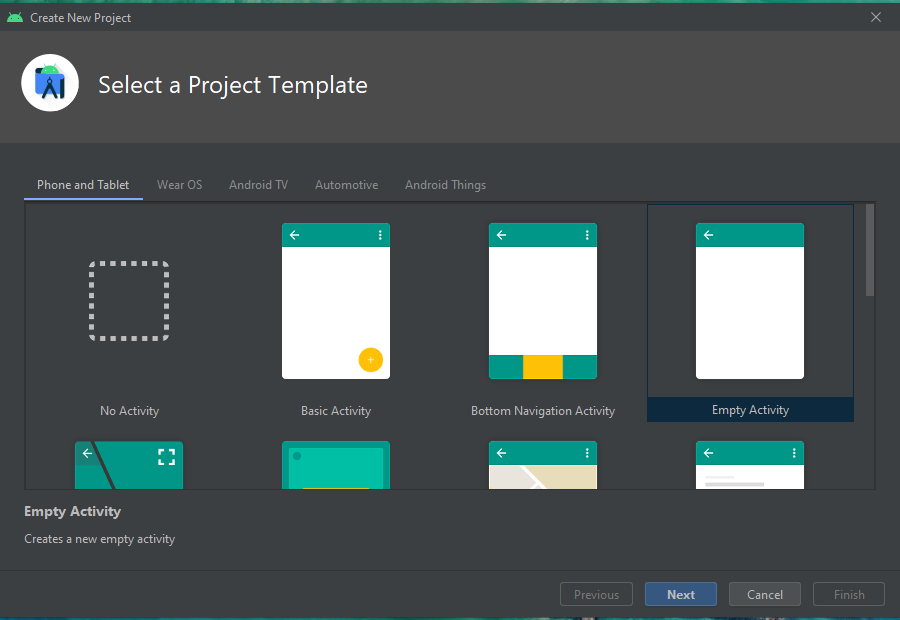Click the "Creates a new empty activity" description
The width and height of the screenshot is (900, 620).
click(x=99, y=539)
